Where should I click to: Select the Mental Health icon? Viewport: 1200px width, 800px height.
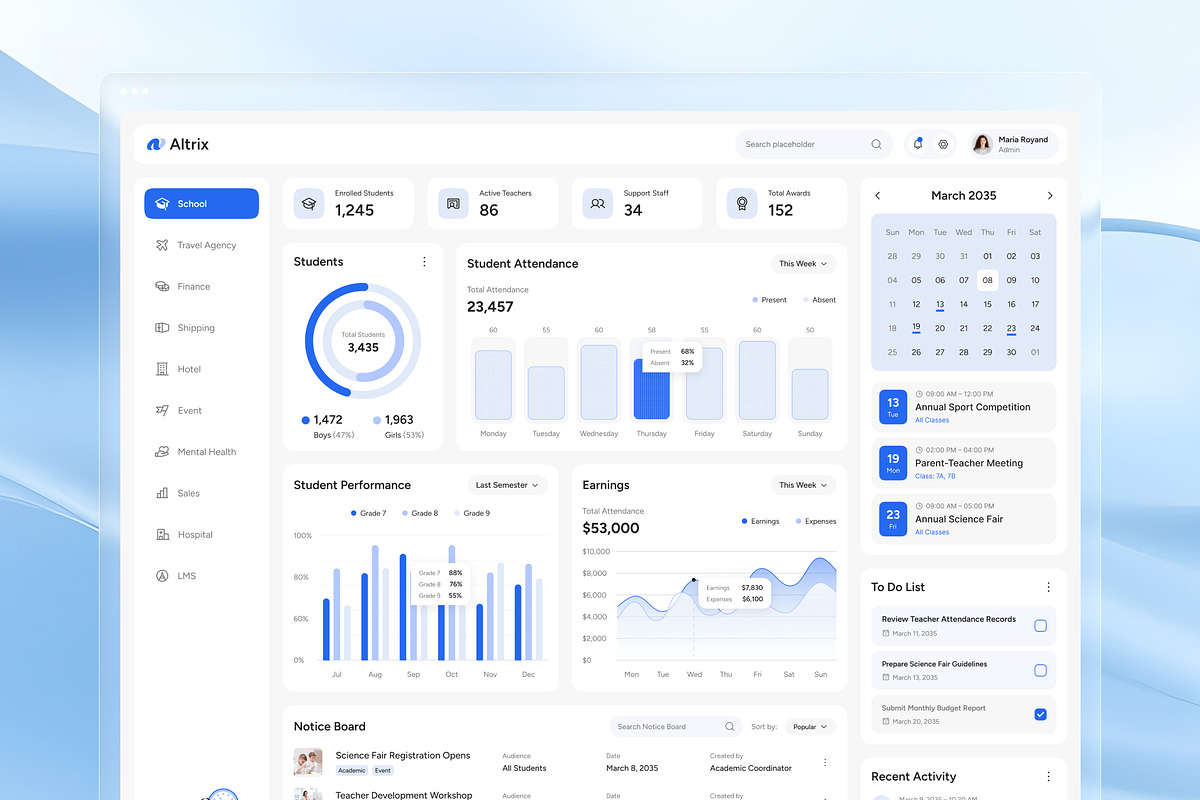[162, 452]
